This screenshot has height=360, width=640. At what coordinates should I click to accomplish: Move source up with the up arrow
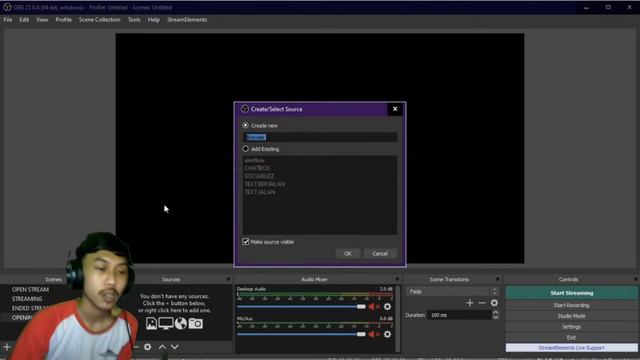[x=162, y=347]
